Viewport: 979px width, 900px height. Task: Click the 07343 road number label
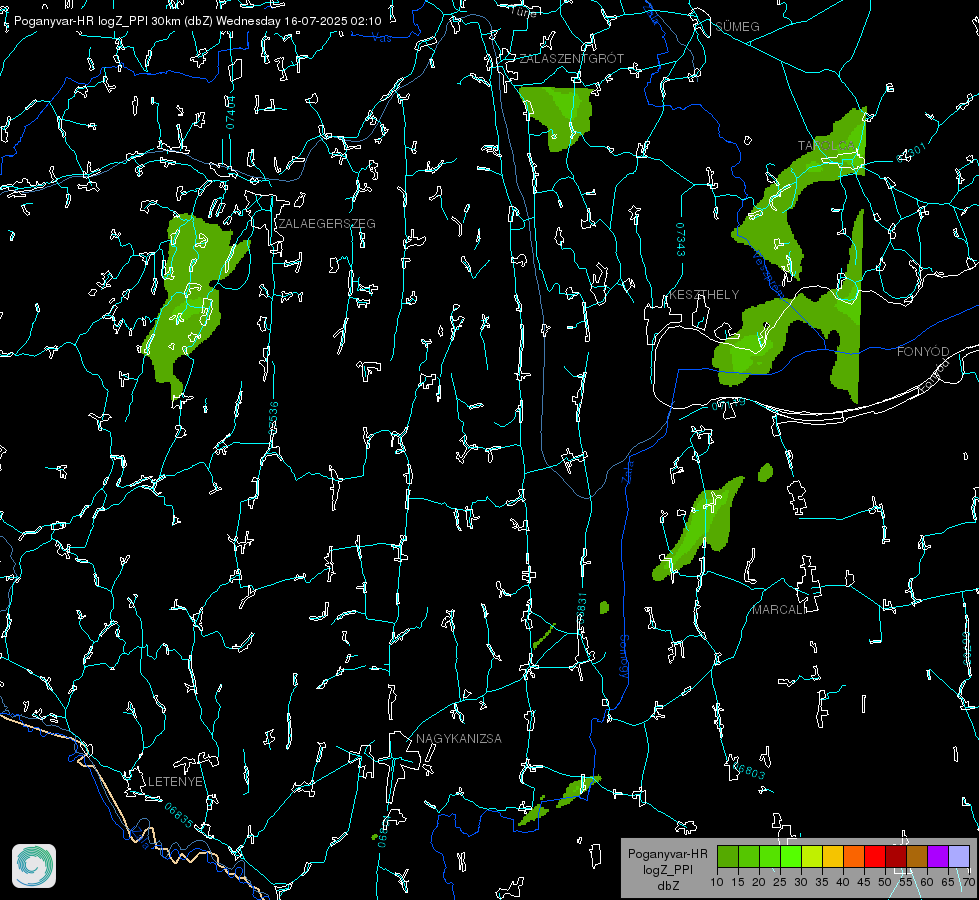coord(681,239)
